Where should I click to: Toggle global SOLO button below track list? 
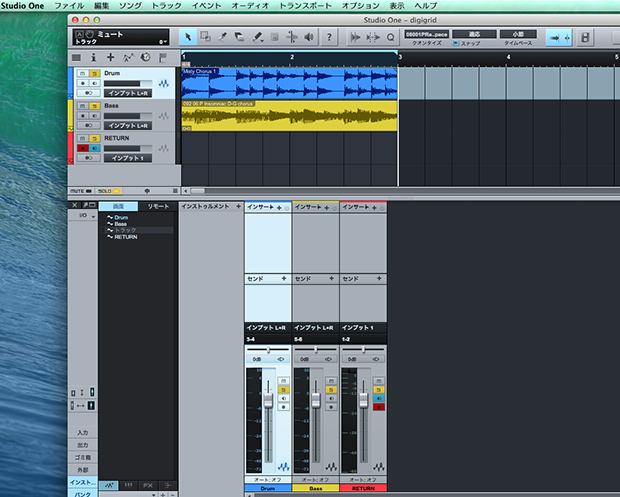click(x=108, y=191)
